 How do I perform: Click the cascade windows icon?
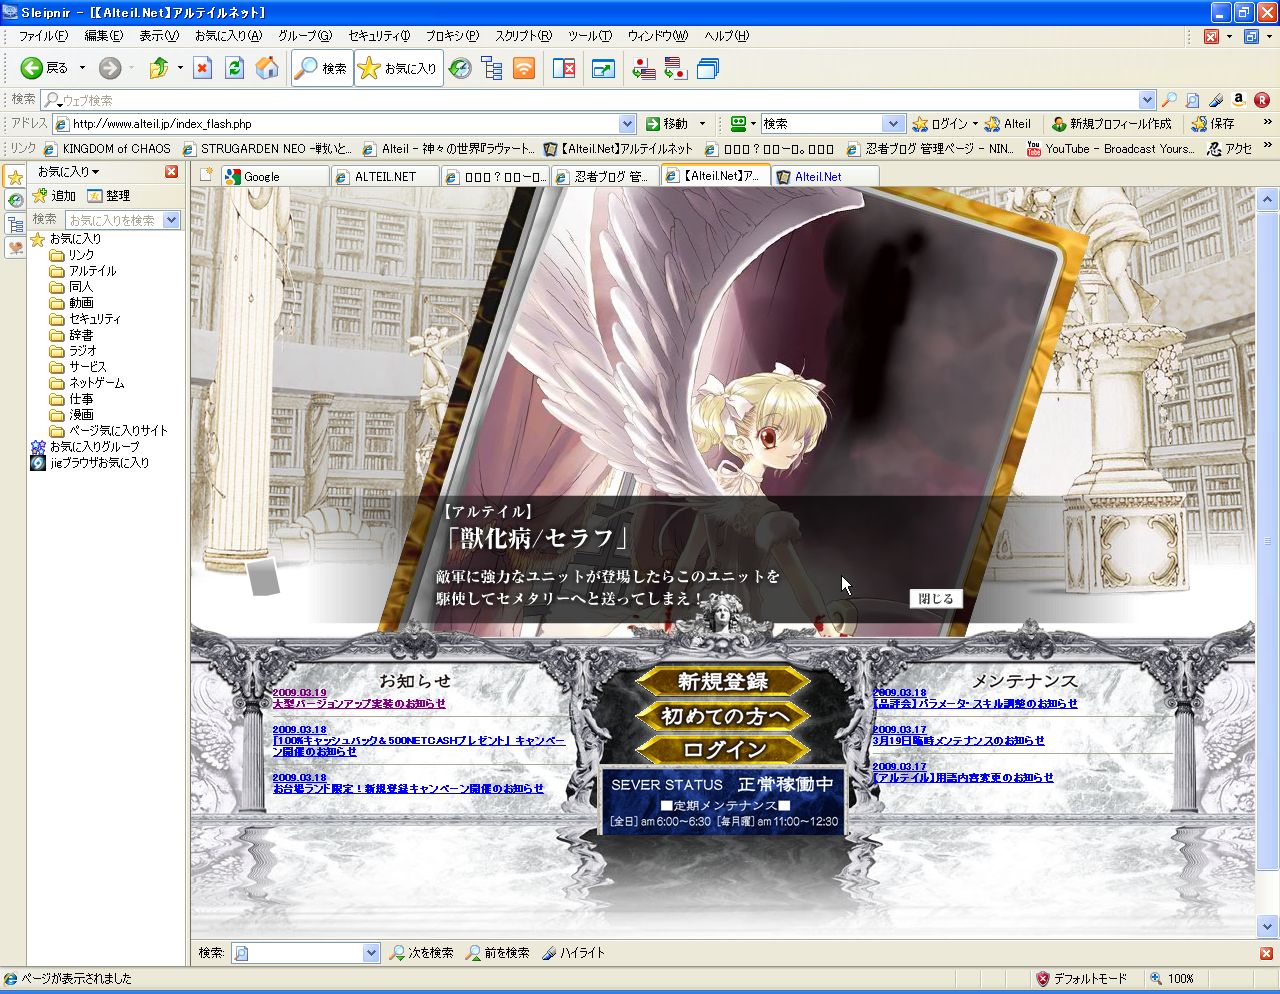708,68
